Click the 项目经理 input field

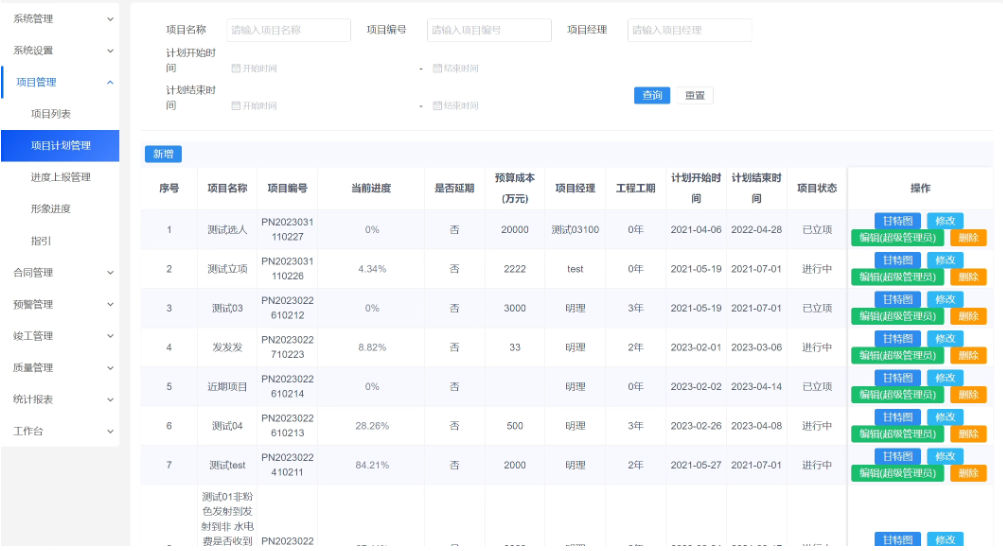click(x=690, y=30)
